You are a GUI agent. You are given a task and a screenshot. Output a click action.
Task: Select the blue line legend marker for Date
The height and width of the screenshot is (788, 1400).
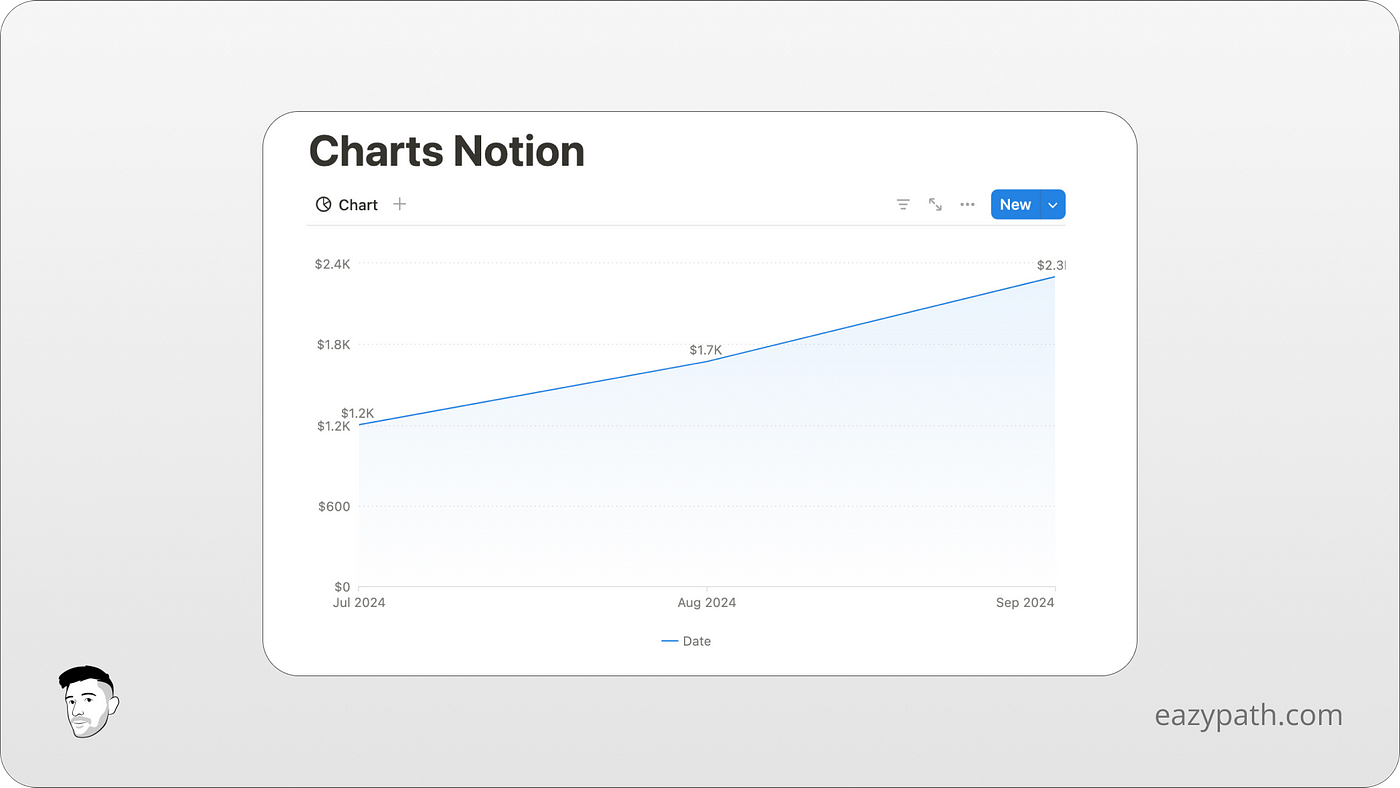669,641
